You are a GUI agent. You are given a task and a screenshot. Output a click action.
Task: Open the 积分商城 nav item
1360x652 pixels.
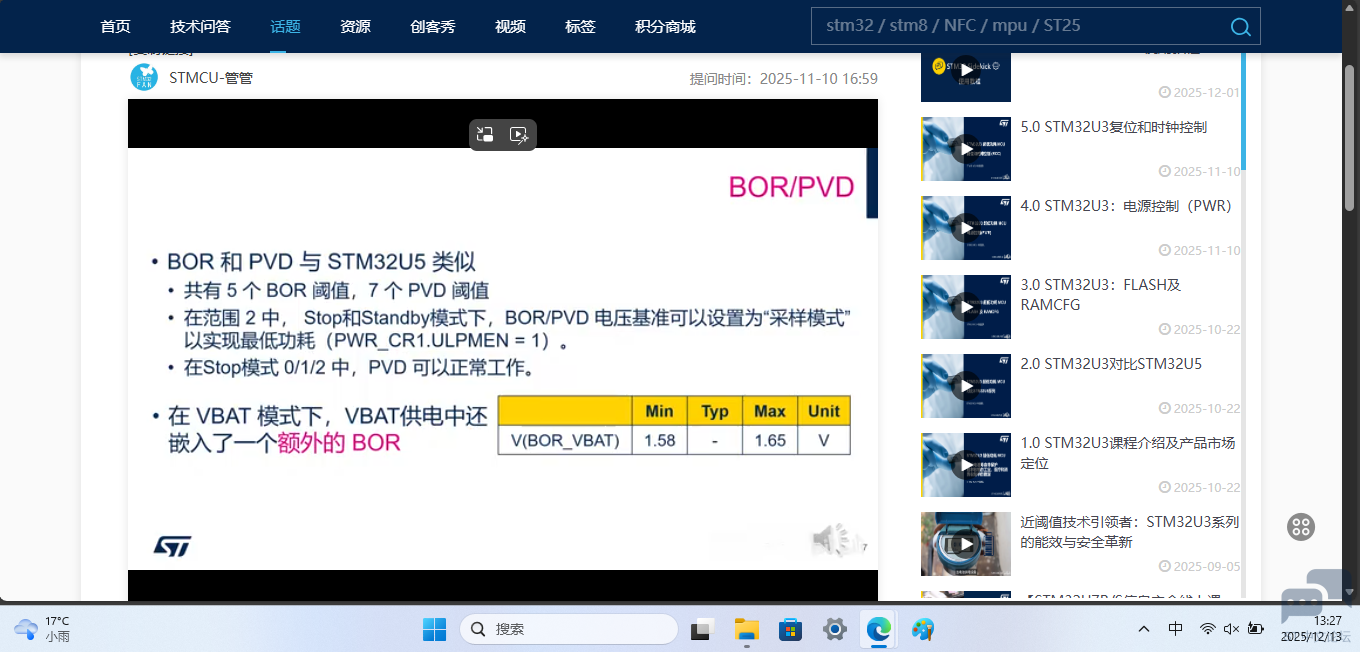(x=665, y=27)
